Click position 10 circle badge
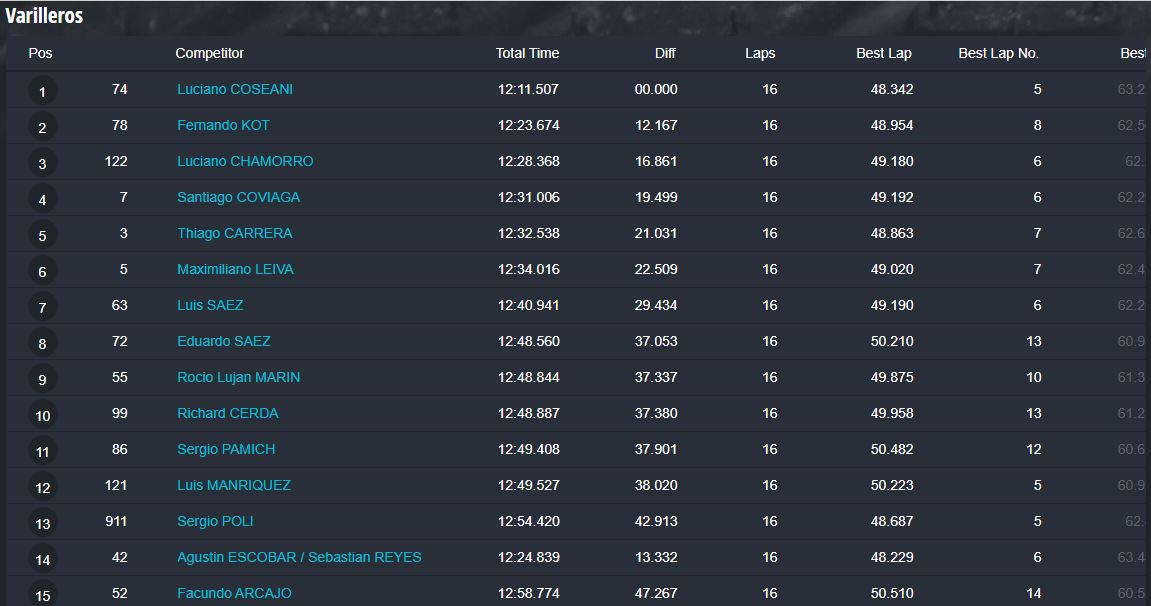Image resolution: width=1151 pixels, height=606 pixels. pos(43,416)
